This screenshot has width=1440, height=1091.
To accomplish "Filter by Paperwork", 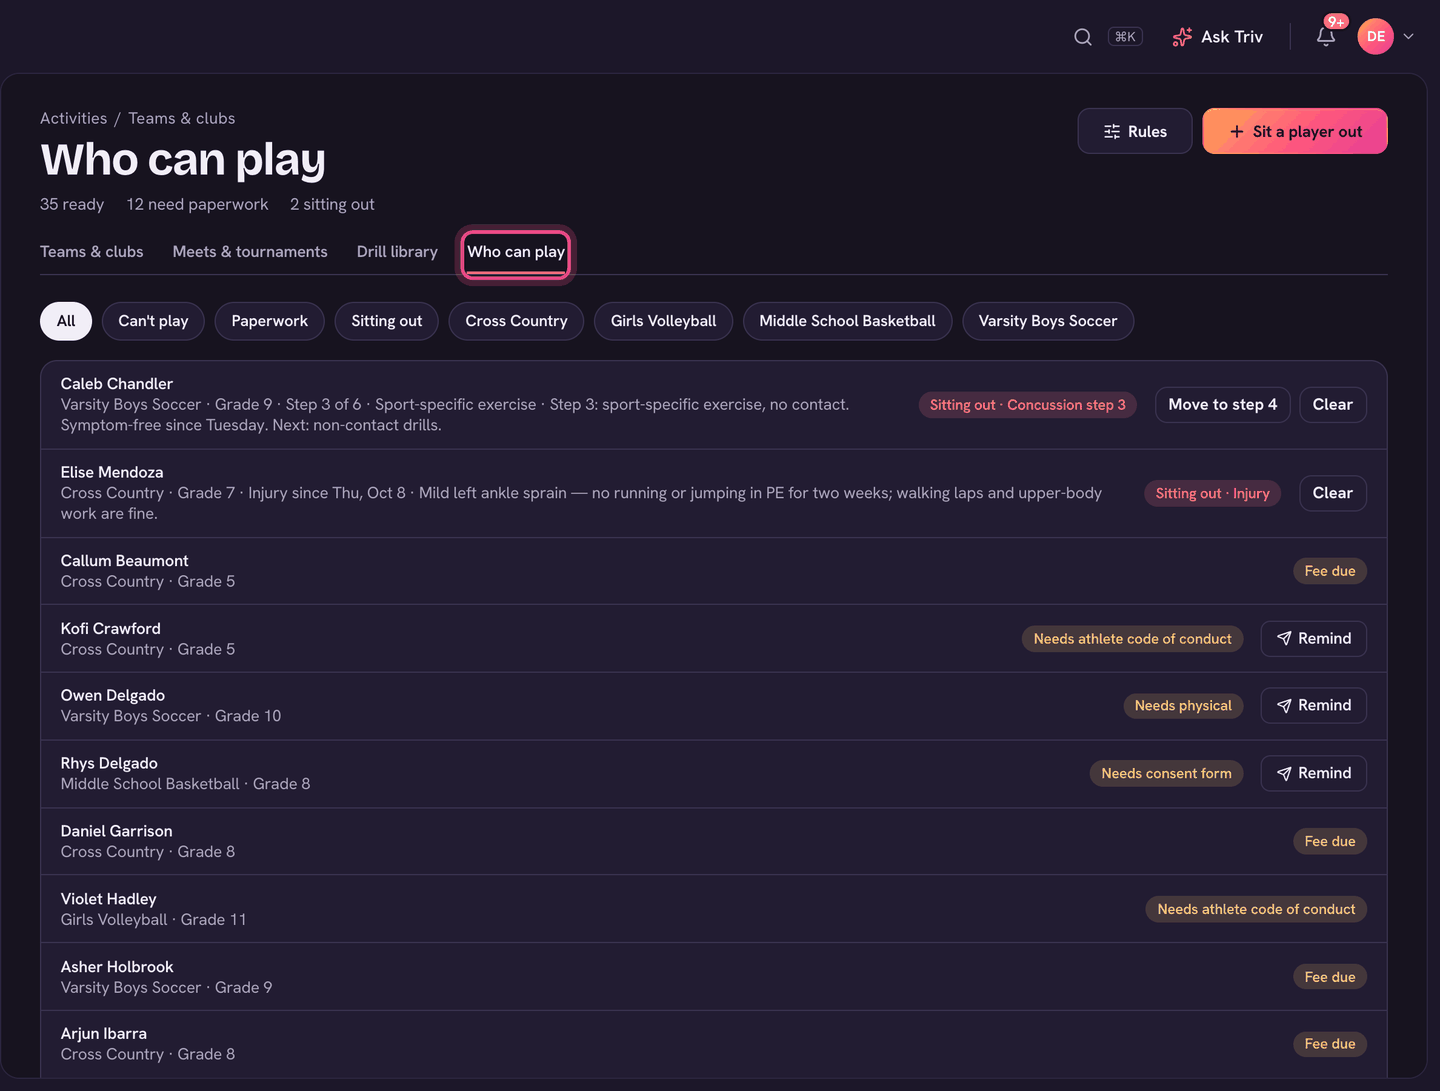I will tap(270, 321).
